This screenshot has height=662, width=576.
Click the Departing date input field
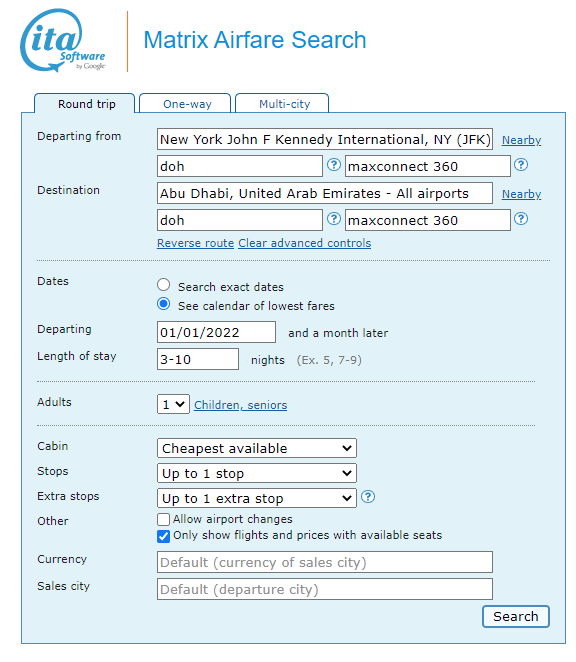click(x=216, y=332)
